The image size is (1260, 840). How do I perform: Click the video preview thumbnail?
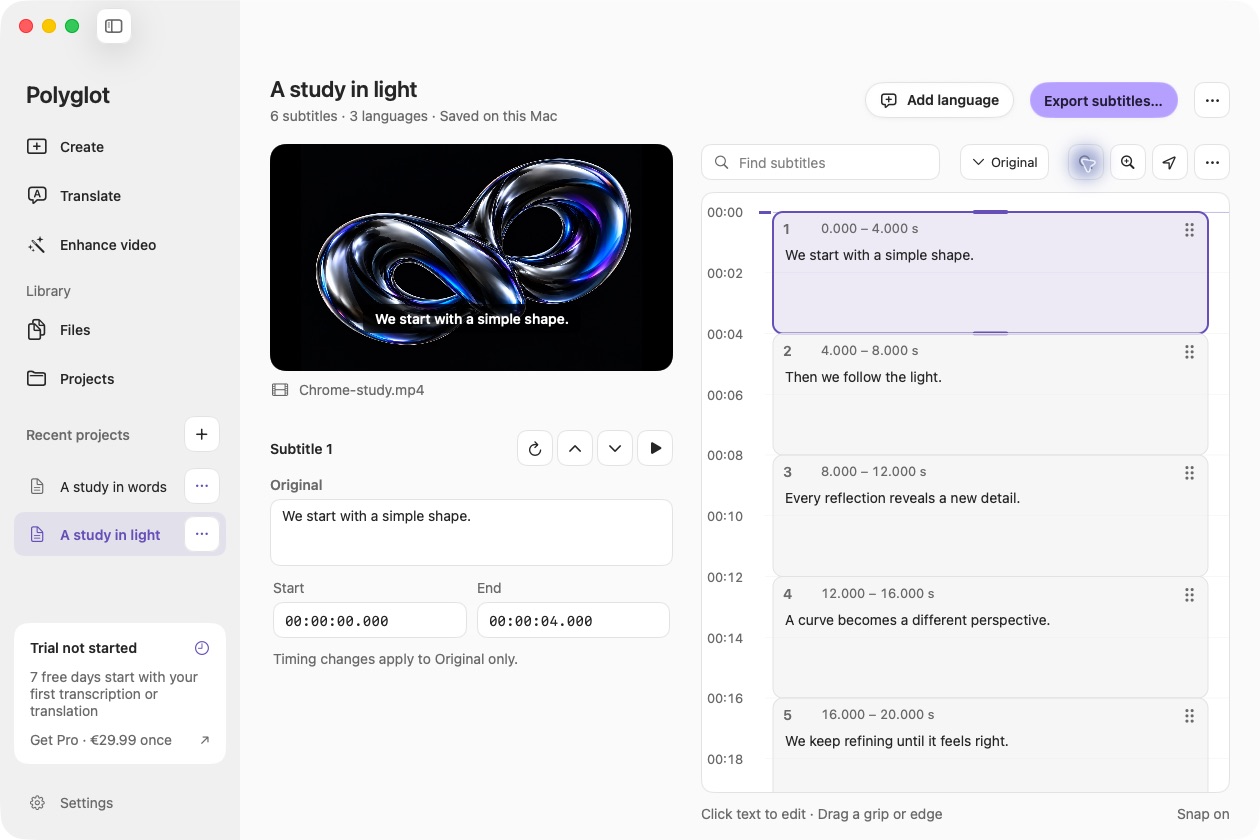click(471, 257)
